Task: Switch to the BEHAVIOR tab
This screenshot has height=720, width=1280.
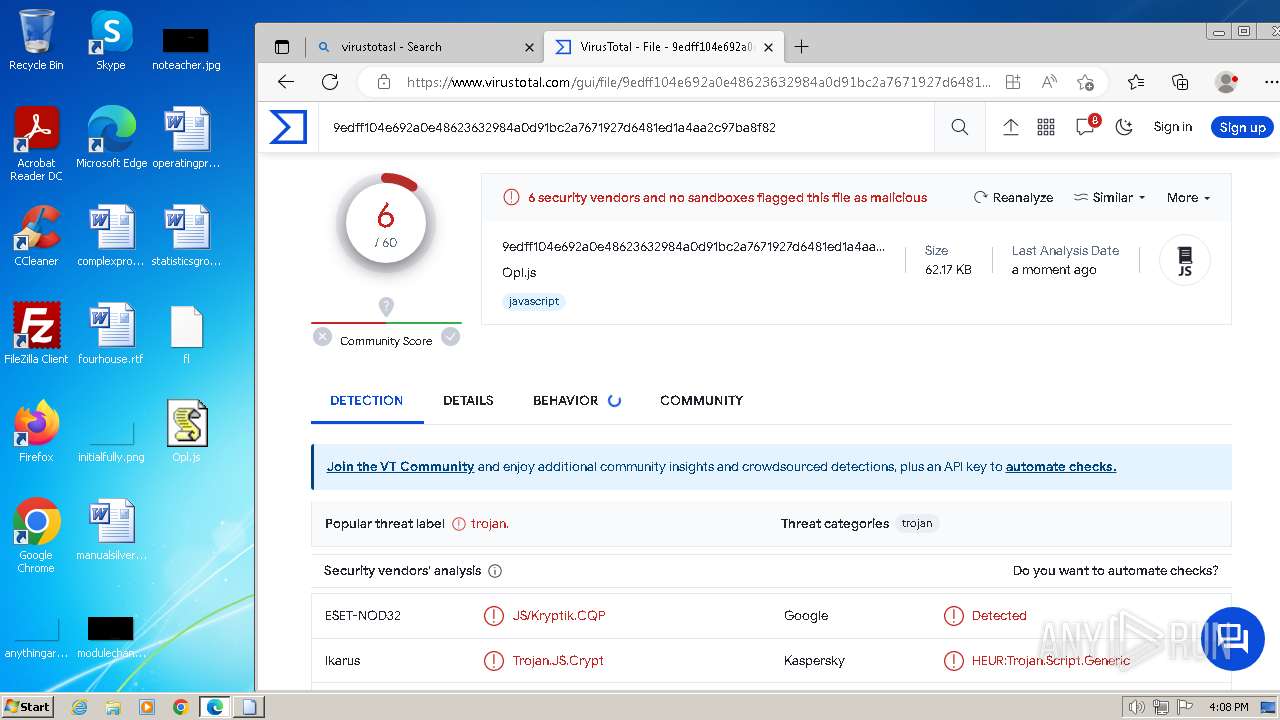Action: [576, 400]
